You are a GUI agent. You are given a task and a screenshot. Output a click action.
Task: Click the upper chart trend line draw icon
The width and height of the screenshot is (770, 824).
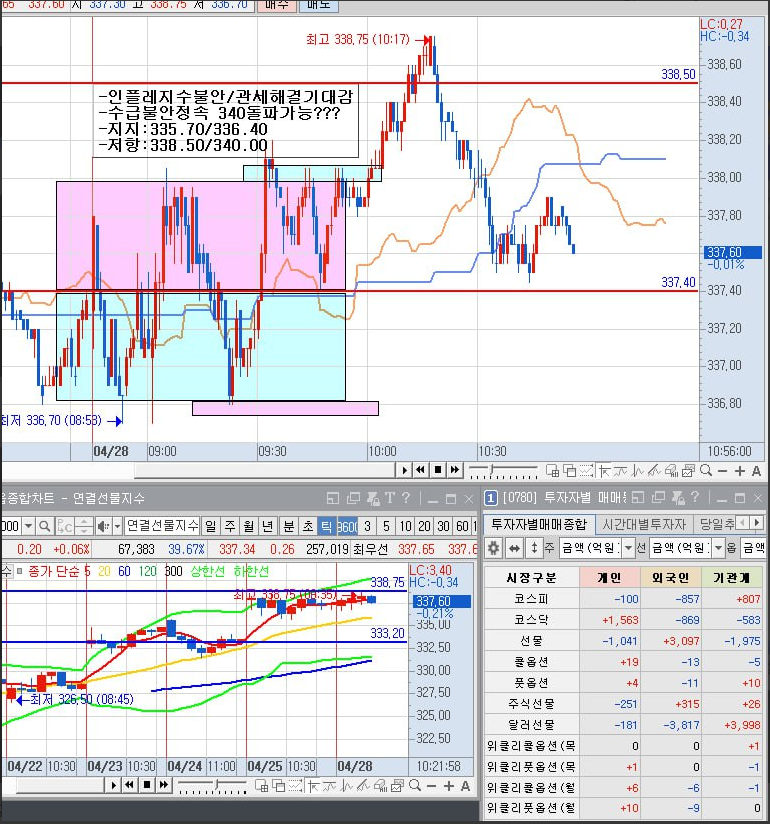(654, 471)
